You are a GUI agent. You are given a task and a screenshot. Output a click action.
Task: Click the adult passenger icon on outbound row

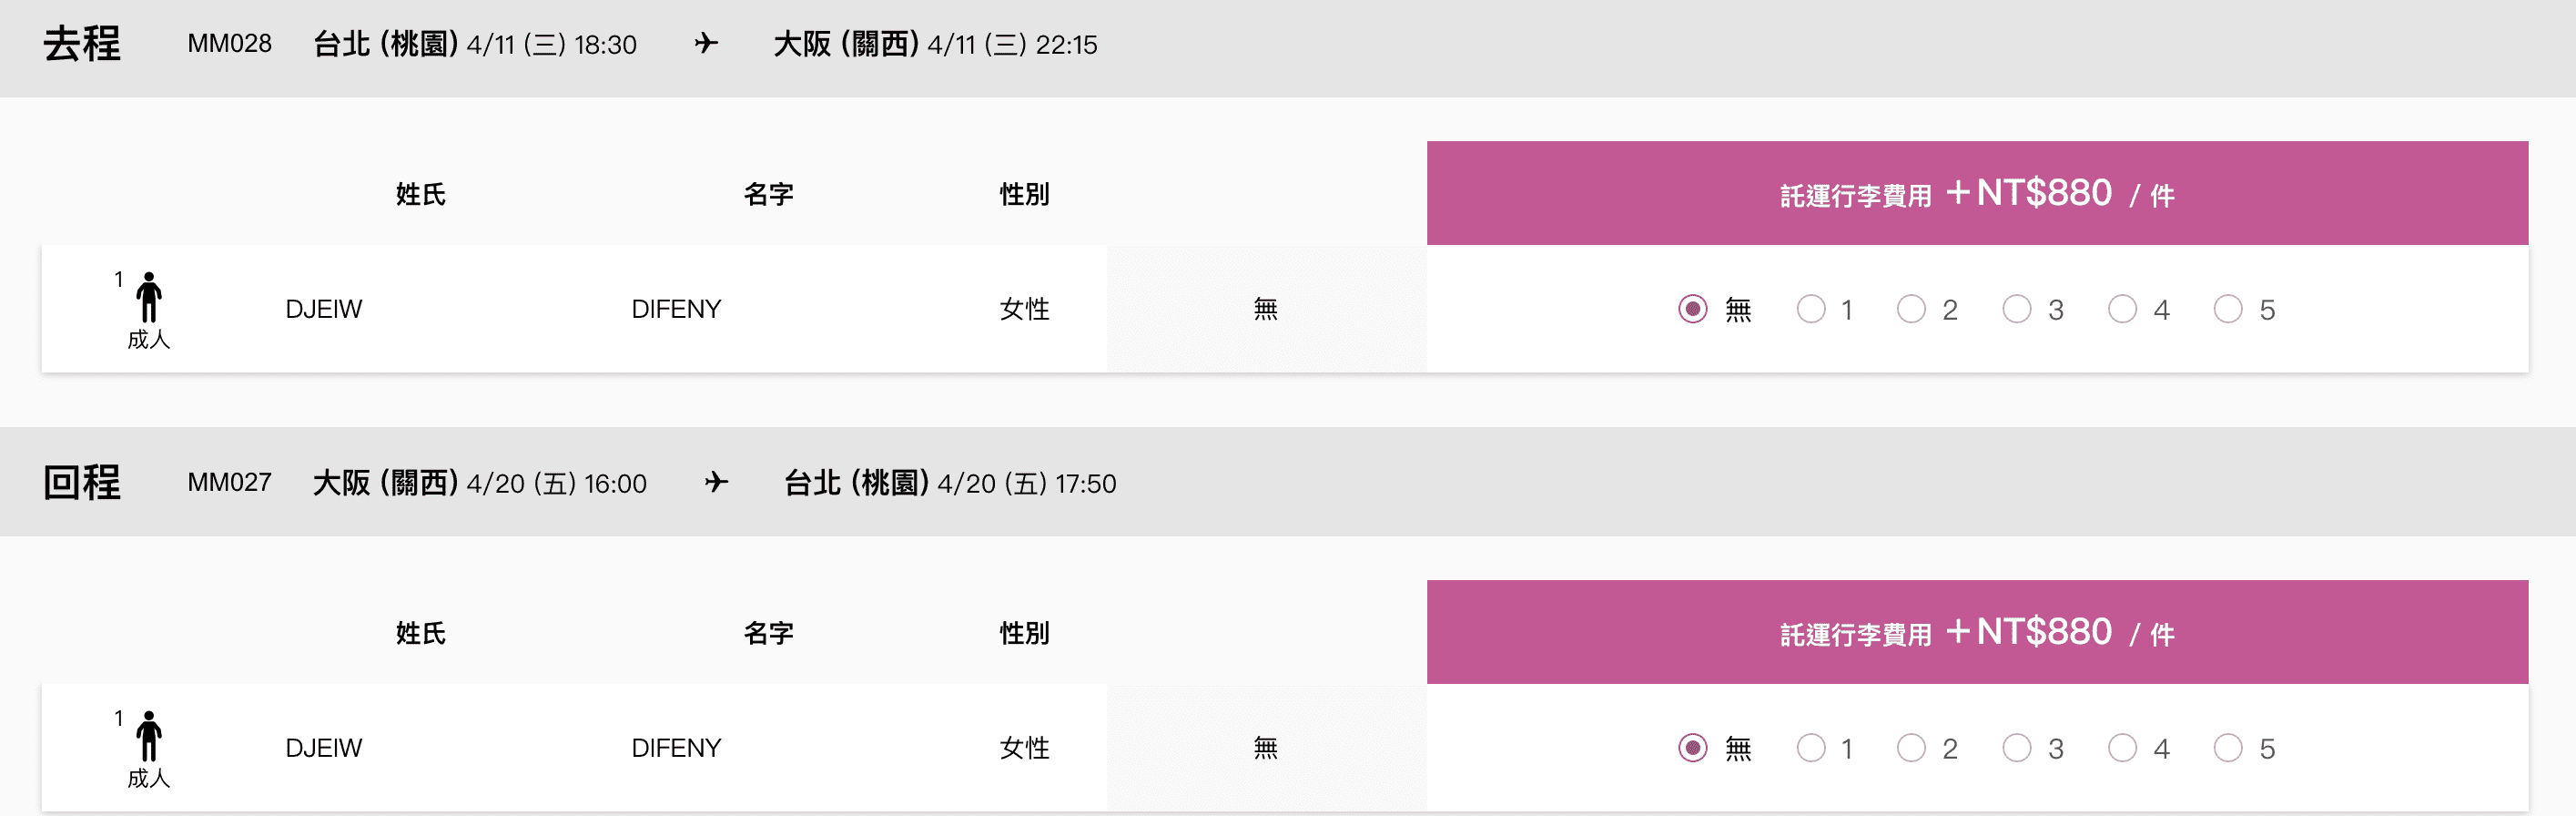click(x=149, y=297)
